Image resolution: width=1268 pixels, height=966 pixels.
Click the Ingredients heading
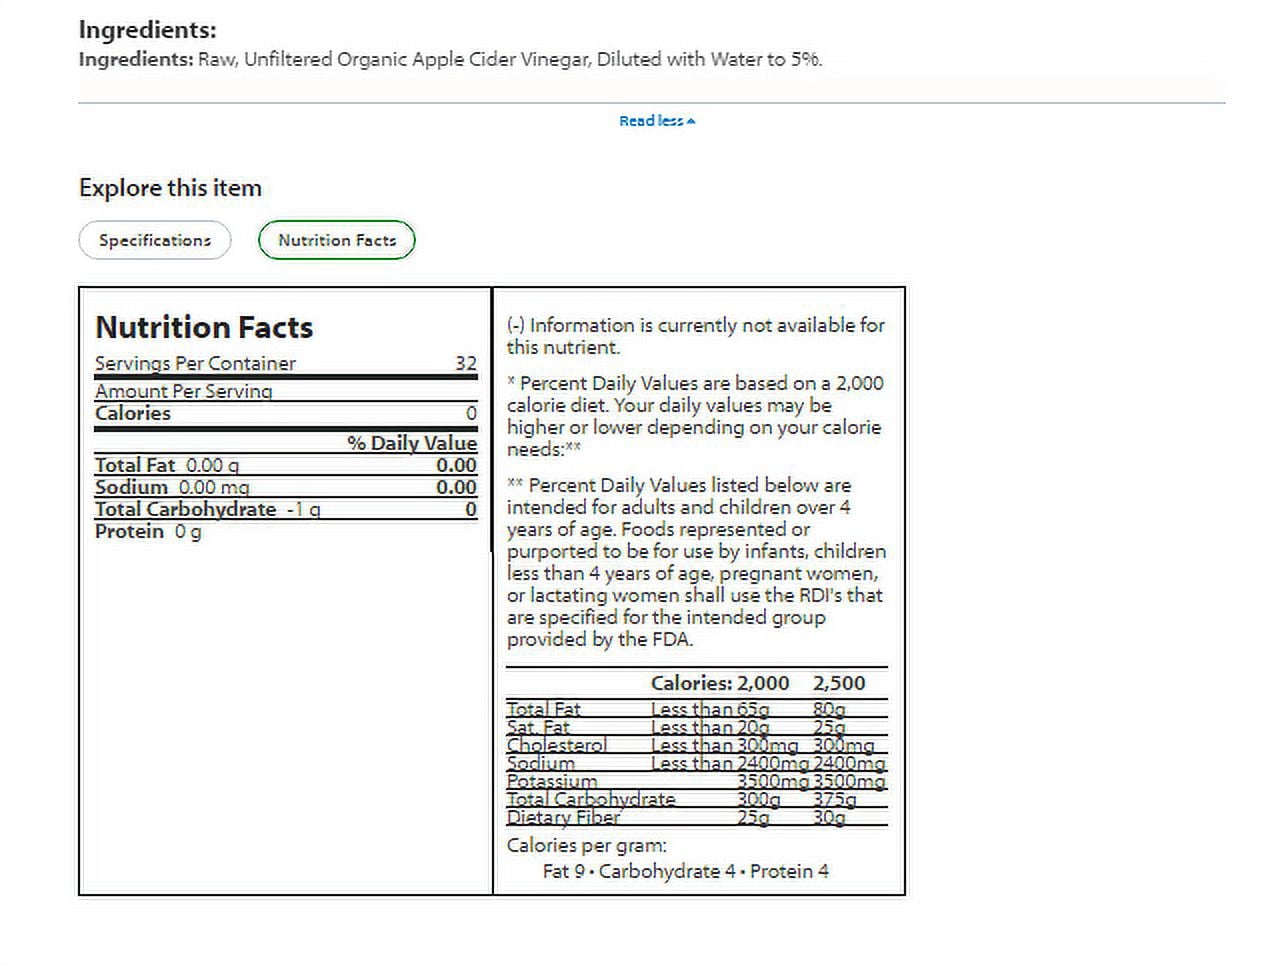(148, 30)
